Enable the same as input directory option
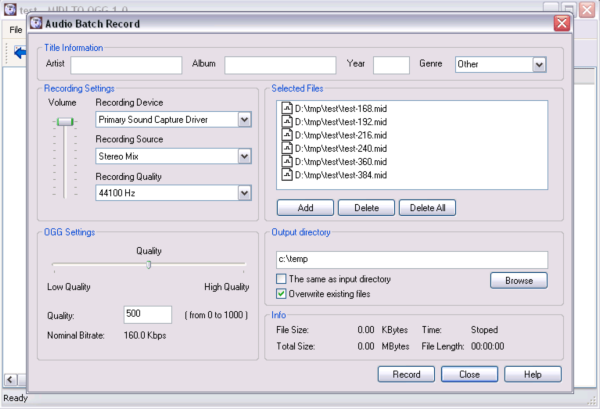Screen dimensions: 600x409 pyautogui.click(x=281, y=279)
